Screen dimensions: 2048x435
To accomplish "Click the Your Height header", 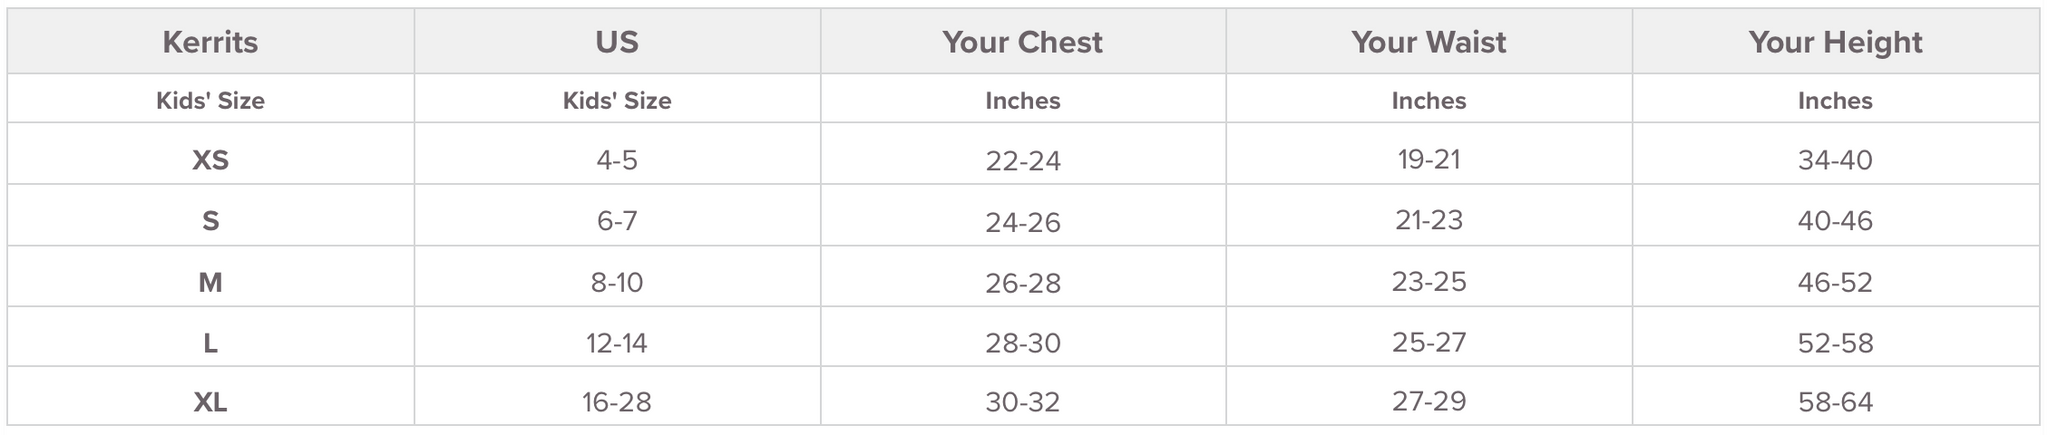I will [1835, 42].
